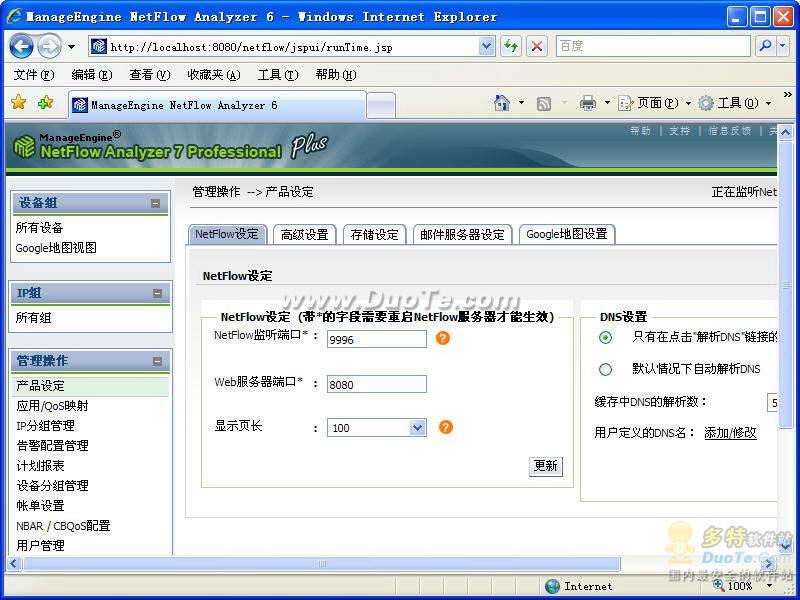Click the help icon beside NetFlow监听端口
This screenshot has width=800, height=600.
coord(443,338)
